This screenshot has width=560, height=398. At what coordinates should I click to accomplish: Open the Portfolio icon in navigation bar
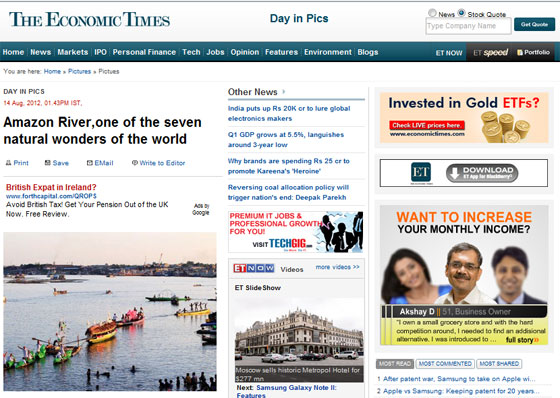pos(520,53)
